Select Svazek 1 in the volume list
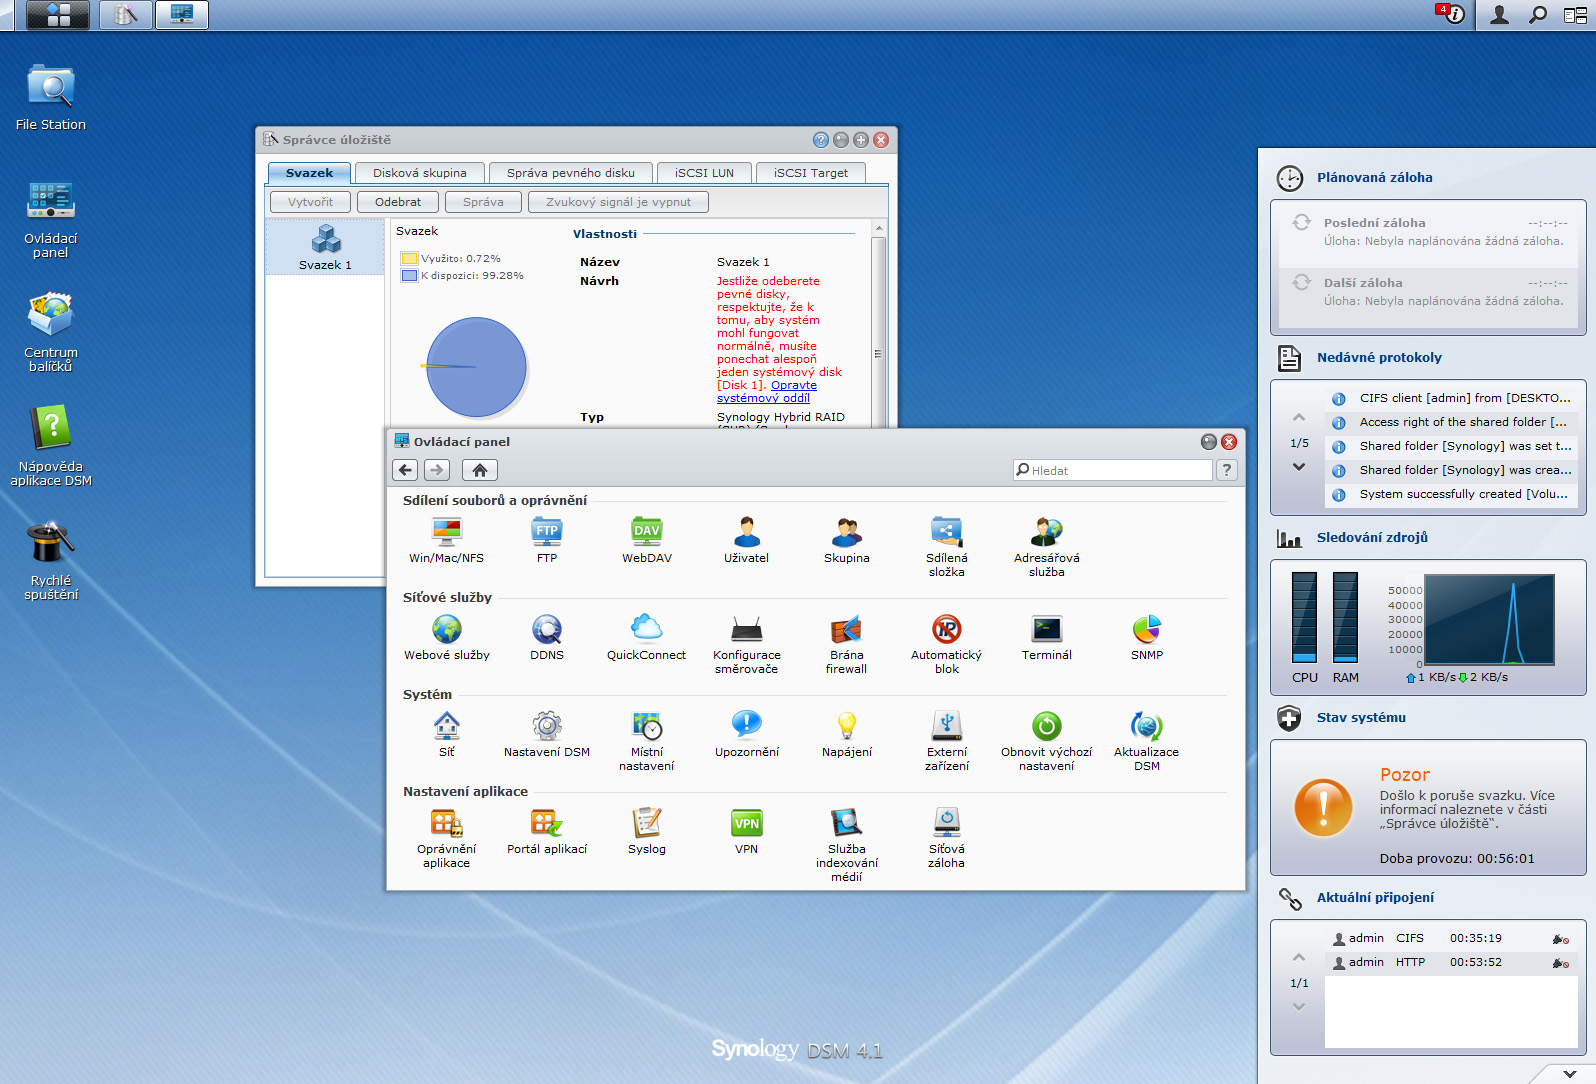The height and width of the screenshot is (1084, 1596). [x=325, y=247]
